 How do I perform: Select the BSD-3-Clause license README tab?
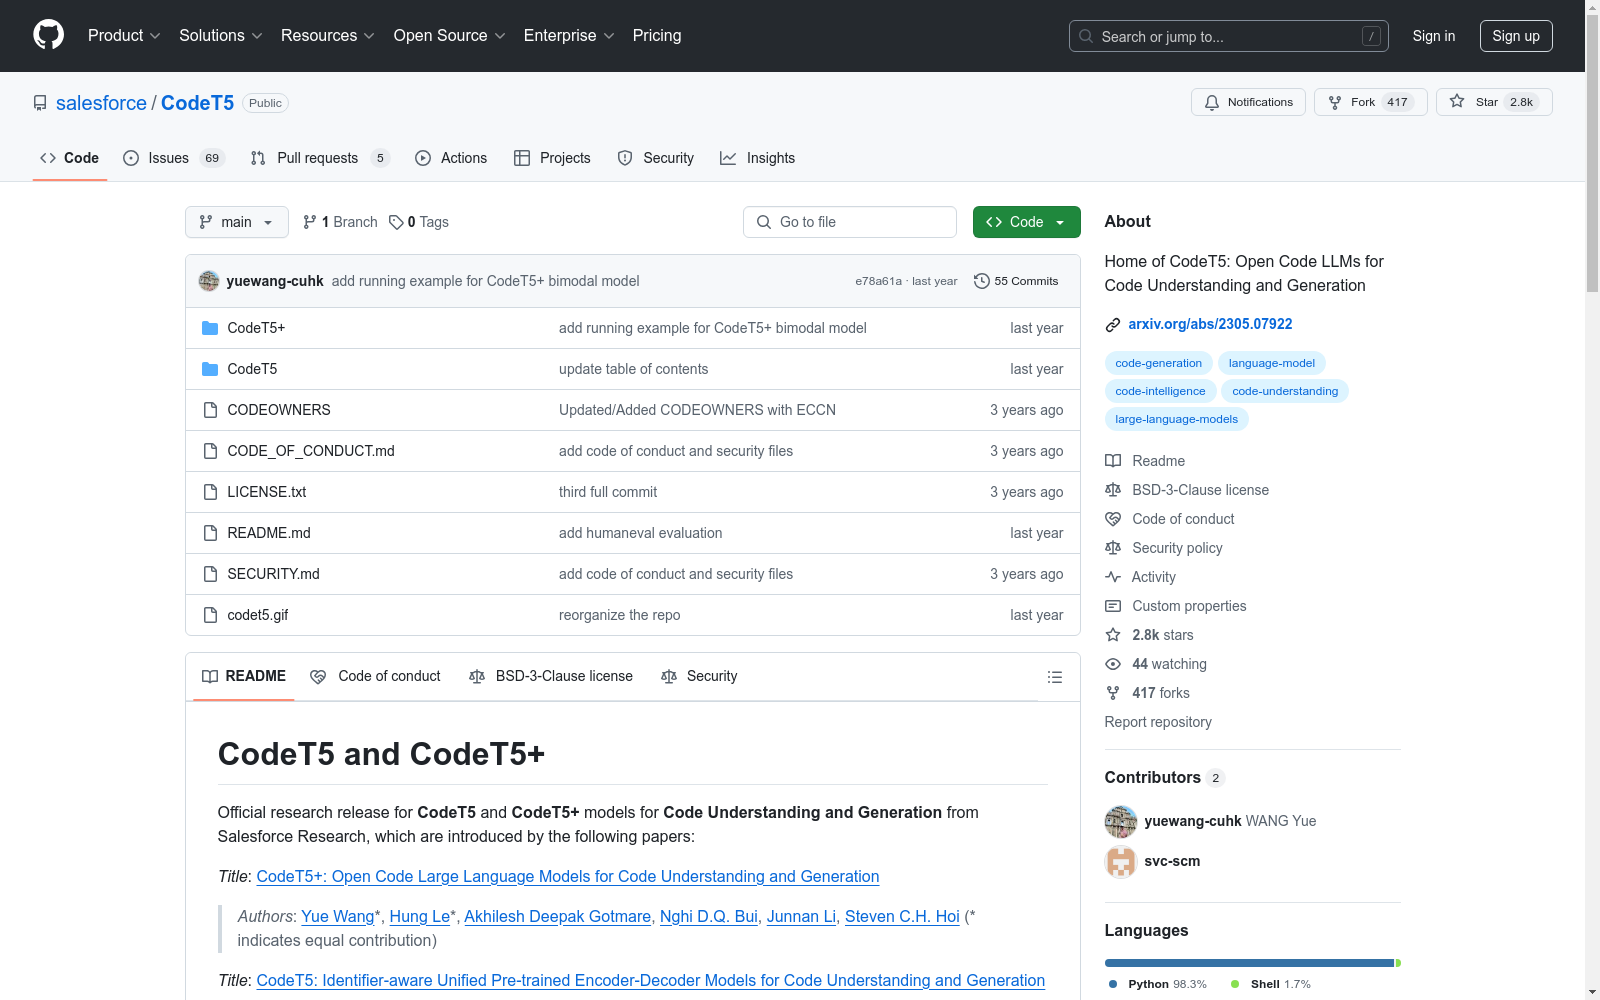click(551, 677)
